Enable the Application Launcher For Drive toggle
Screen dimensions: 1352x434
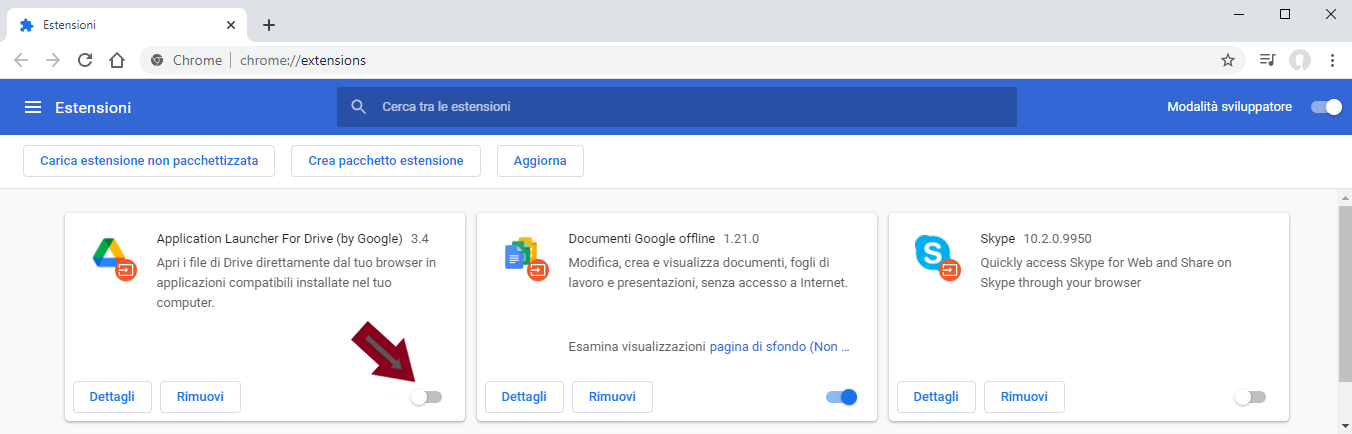pos(426,397)
